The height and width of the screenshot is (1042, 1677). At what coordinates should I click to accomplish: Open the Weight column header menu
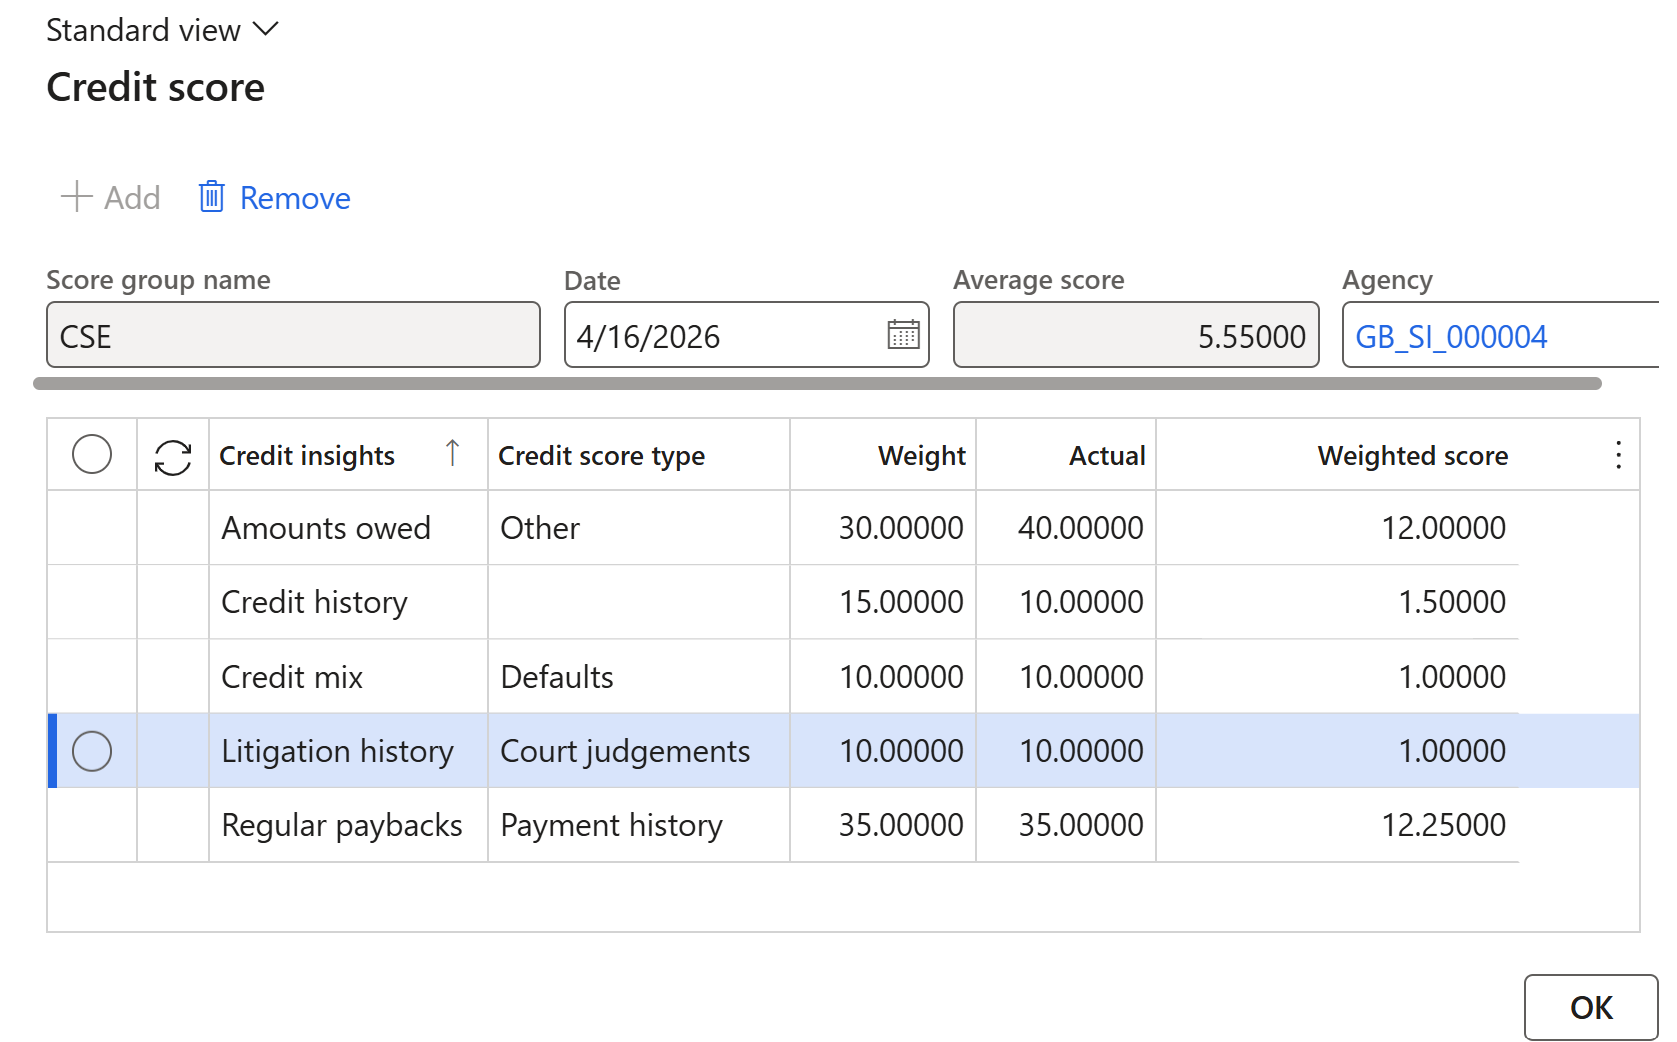(x=920, y=456)
